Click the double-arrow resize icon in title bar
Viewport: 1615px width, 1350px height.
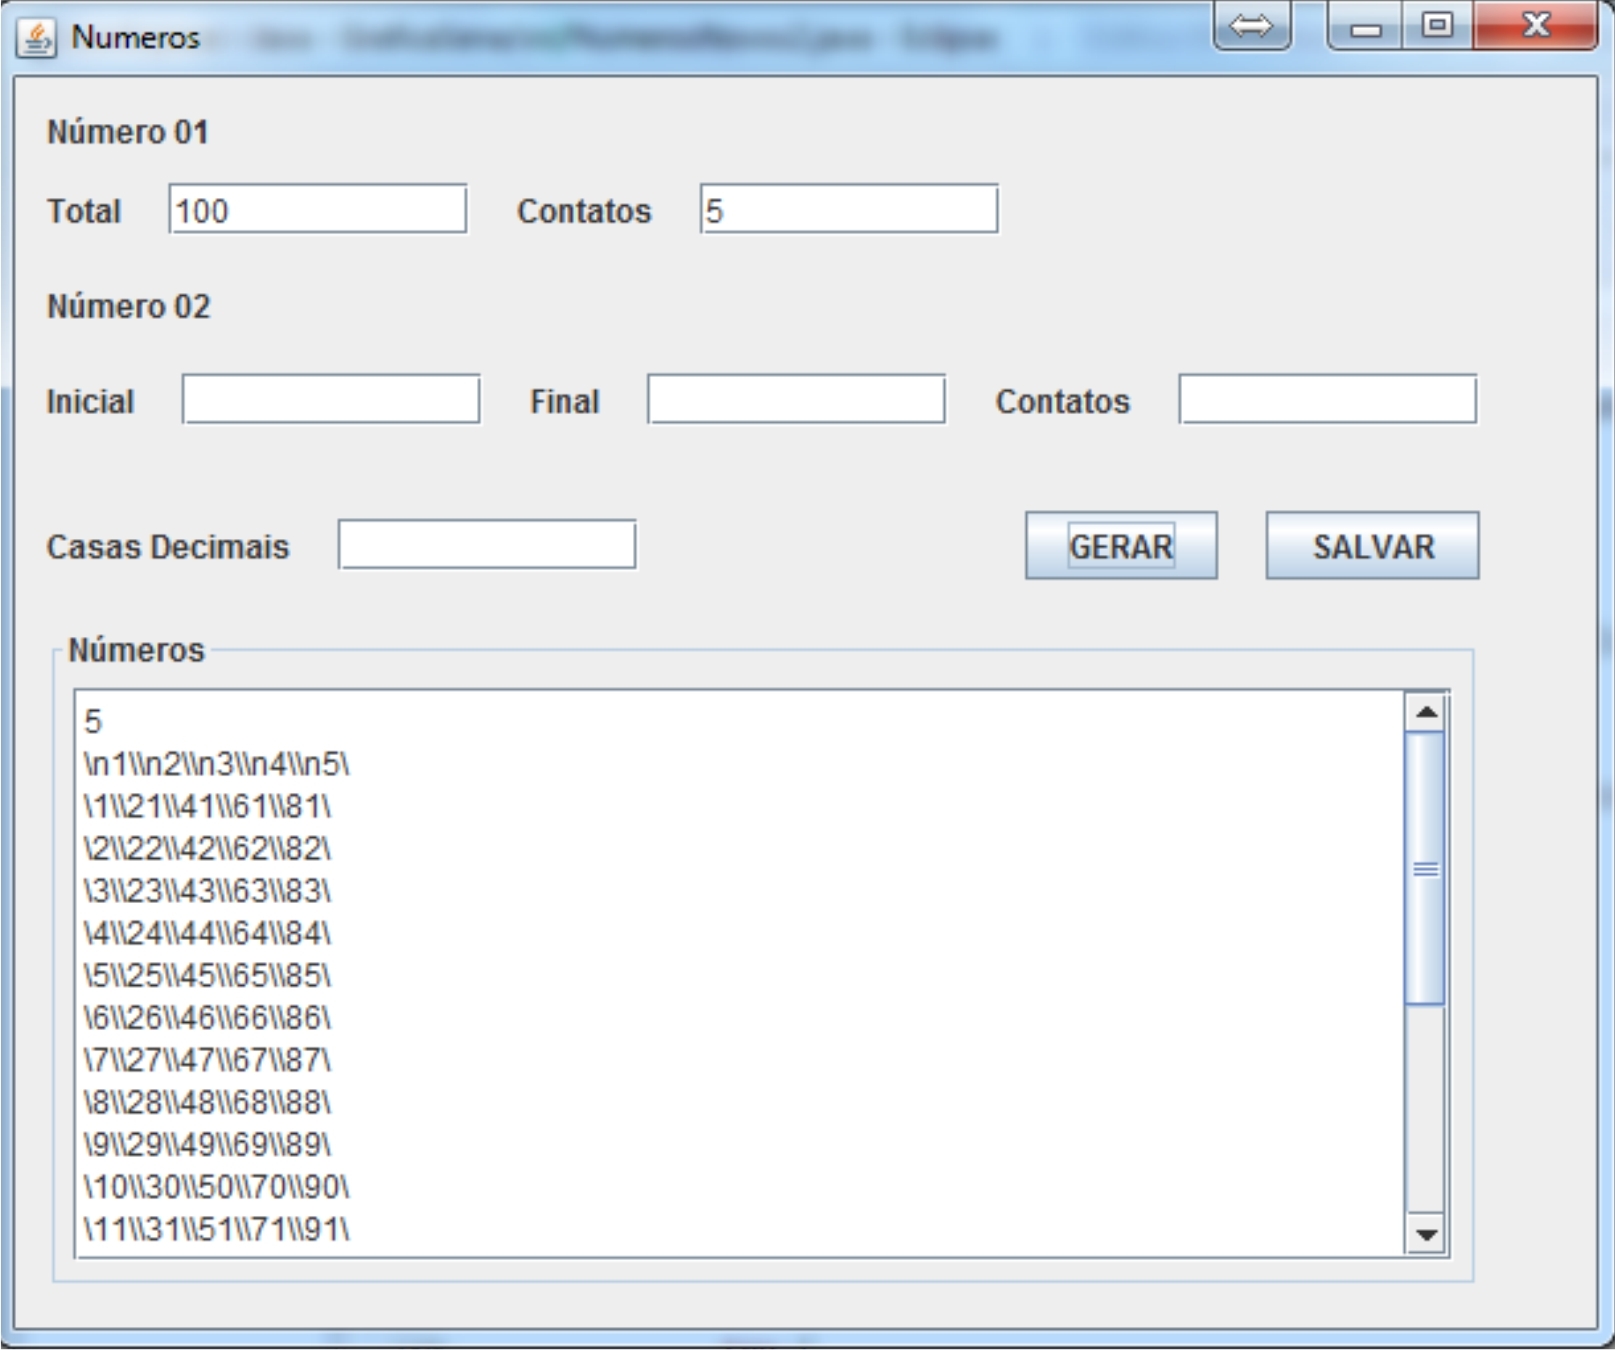[1251, 26]
